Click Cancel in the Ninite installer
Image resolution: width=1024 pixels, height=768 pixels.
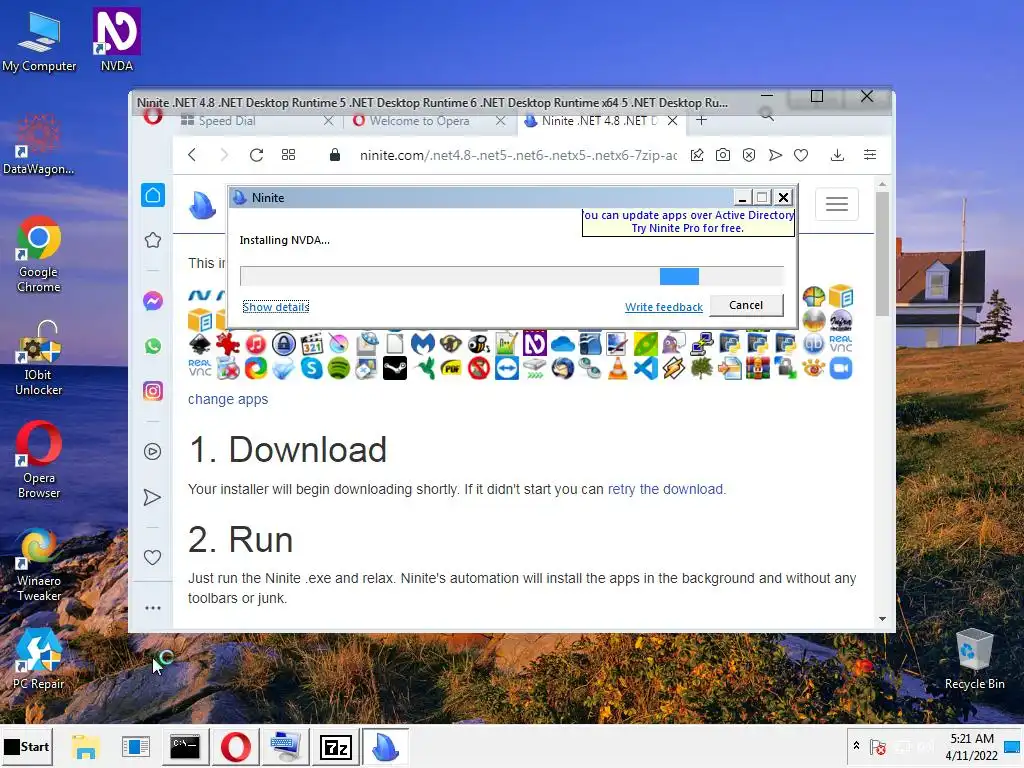coord(746,305)
